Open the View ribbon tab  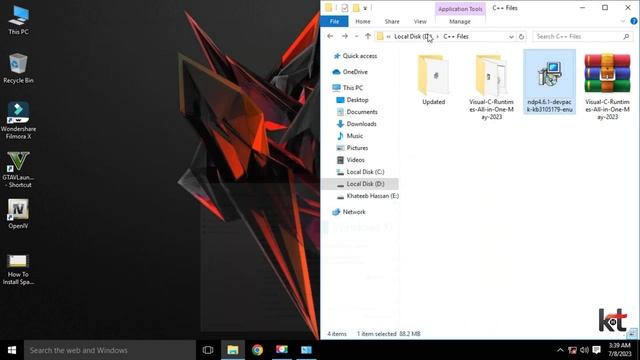pos(420,22)
